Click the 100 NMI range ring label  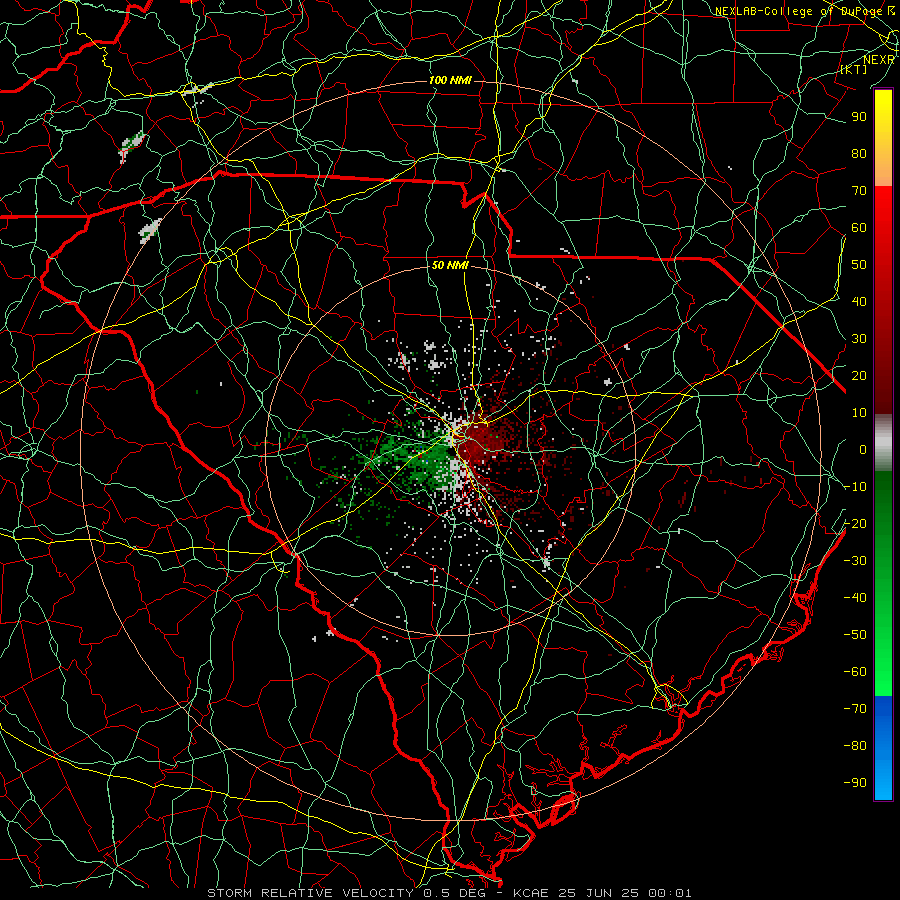(x=450, y=80)
